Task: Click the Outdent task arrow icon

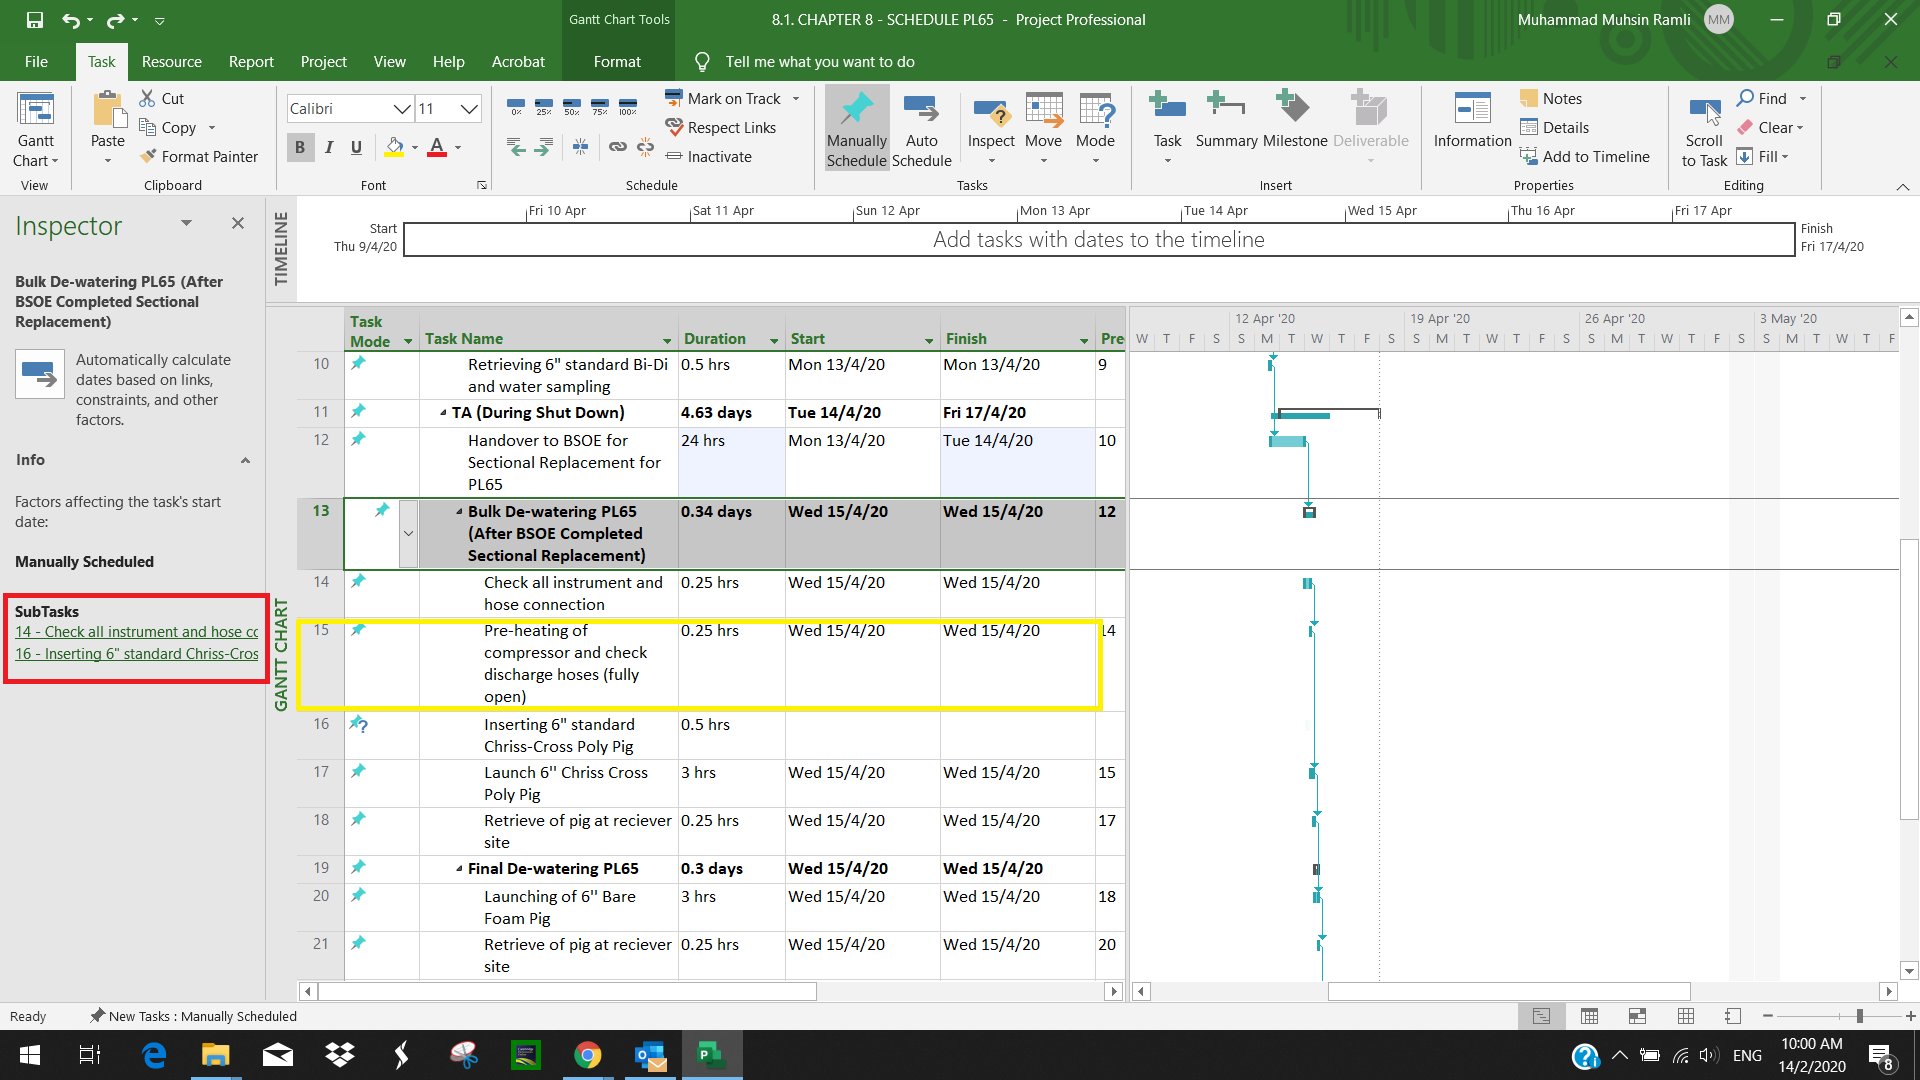Action: (x=516, y=147)
